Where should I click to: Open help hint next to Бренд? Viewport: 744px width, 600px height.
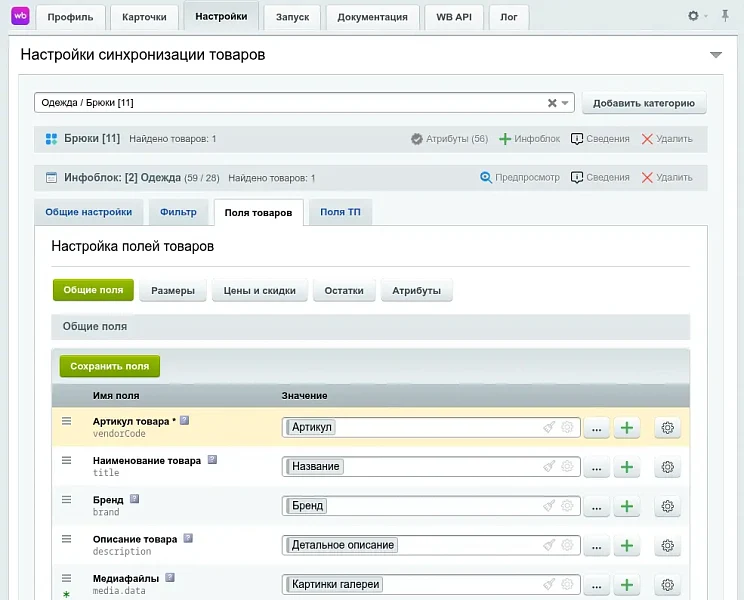pyautogui.click(x=134, y=499)
